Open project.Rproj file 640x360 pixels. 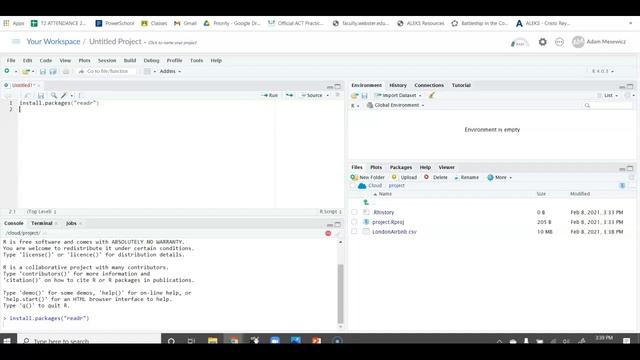coord(388,222)
